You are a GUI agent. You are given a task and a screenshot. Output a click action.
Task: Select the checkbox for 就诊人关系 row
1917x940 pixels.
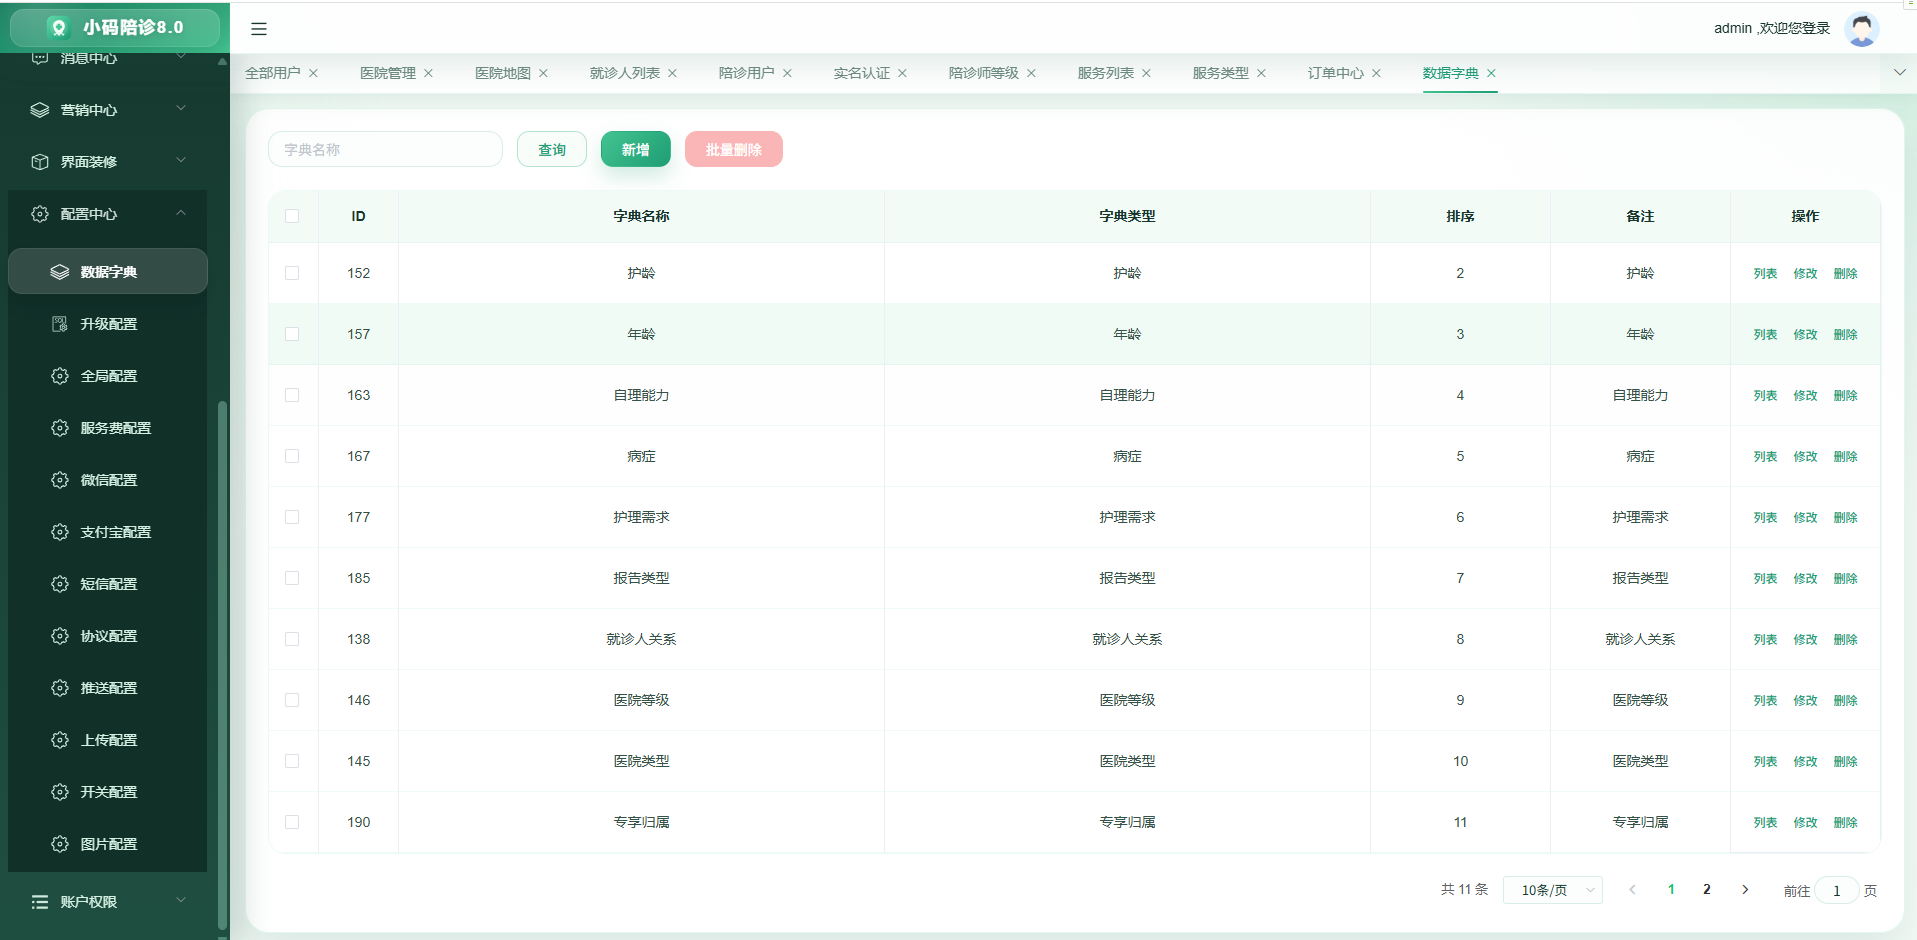[292, 639]
